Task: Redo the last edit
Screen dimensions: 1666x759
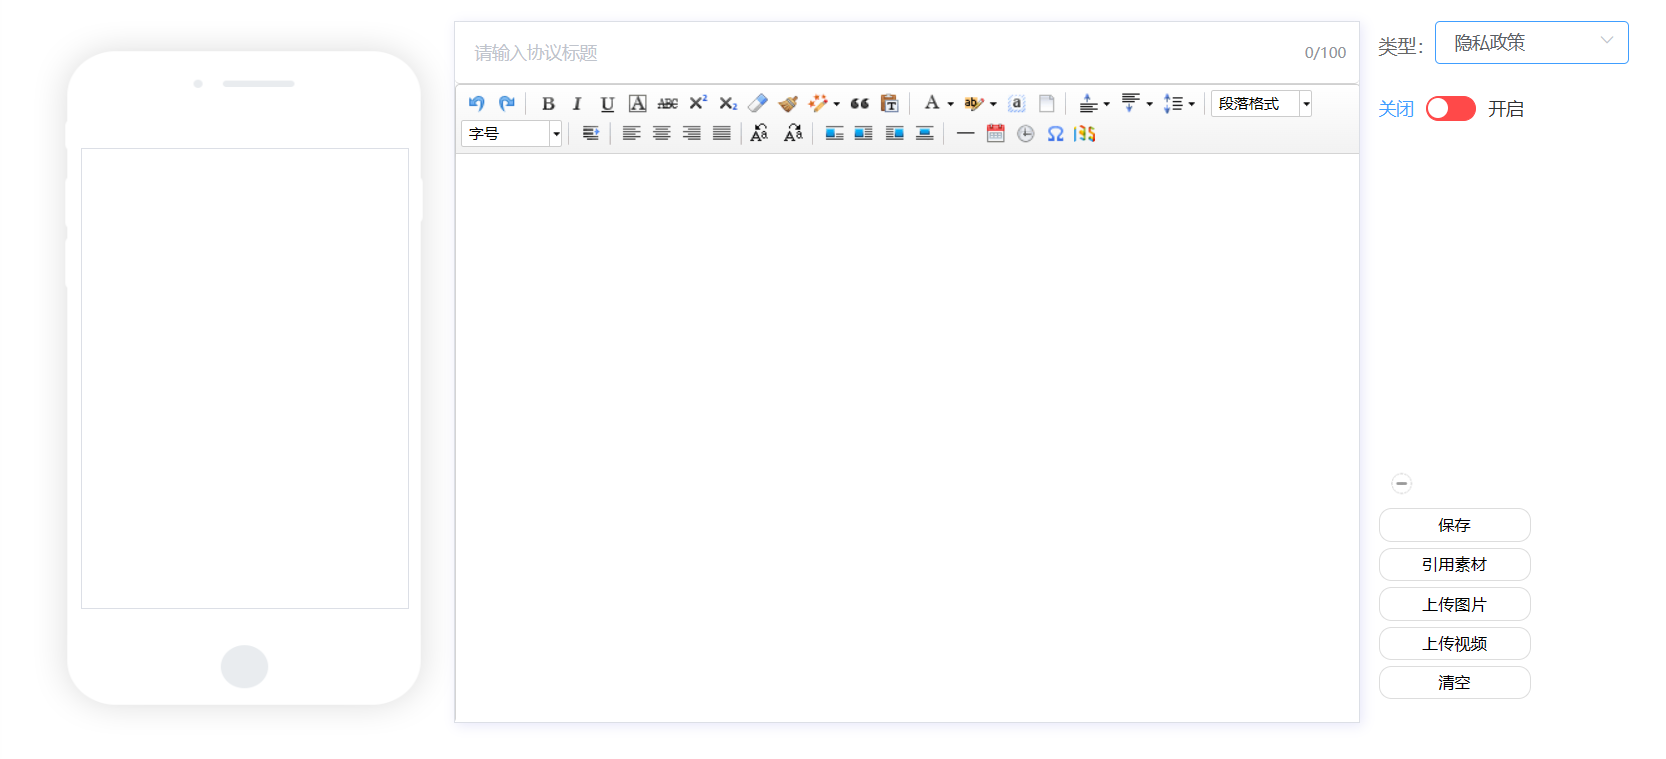Action: point(507,103)
